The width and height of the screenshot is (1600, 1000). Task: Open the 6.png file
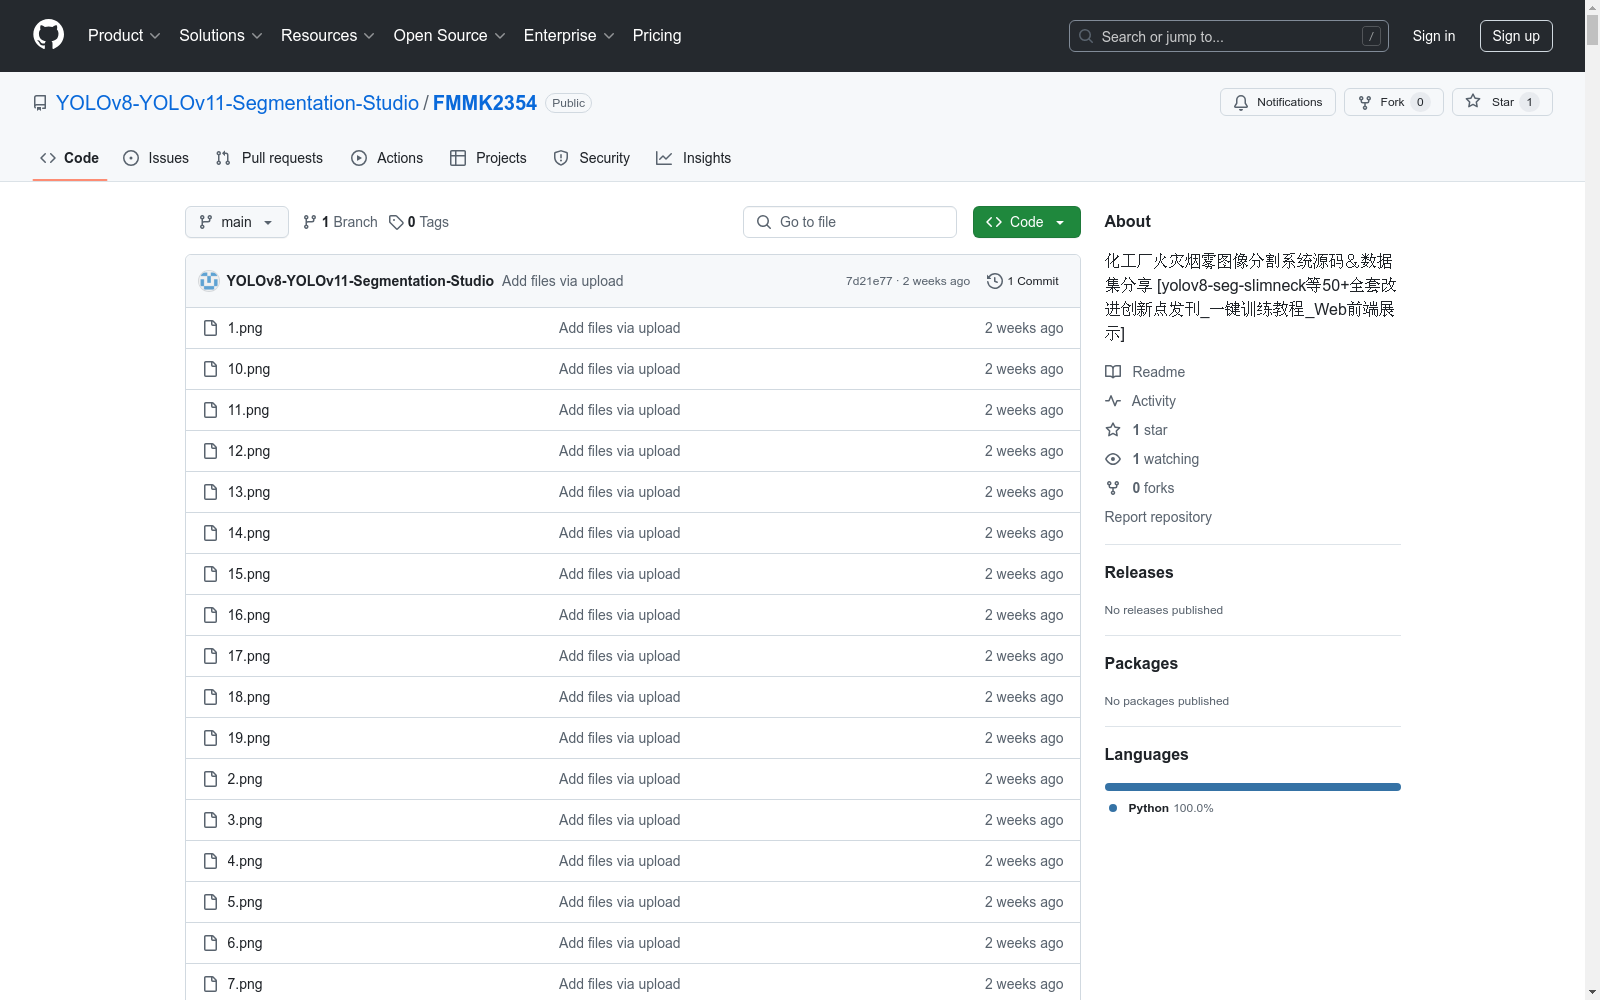(x=245, y=943)
